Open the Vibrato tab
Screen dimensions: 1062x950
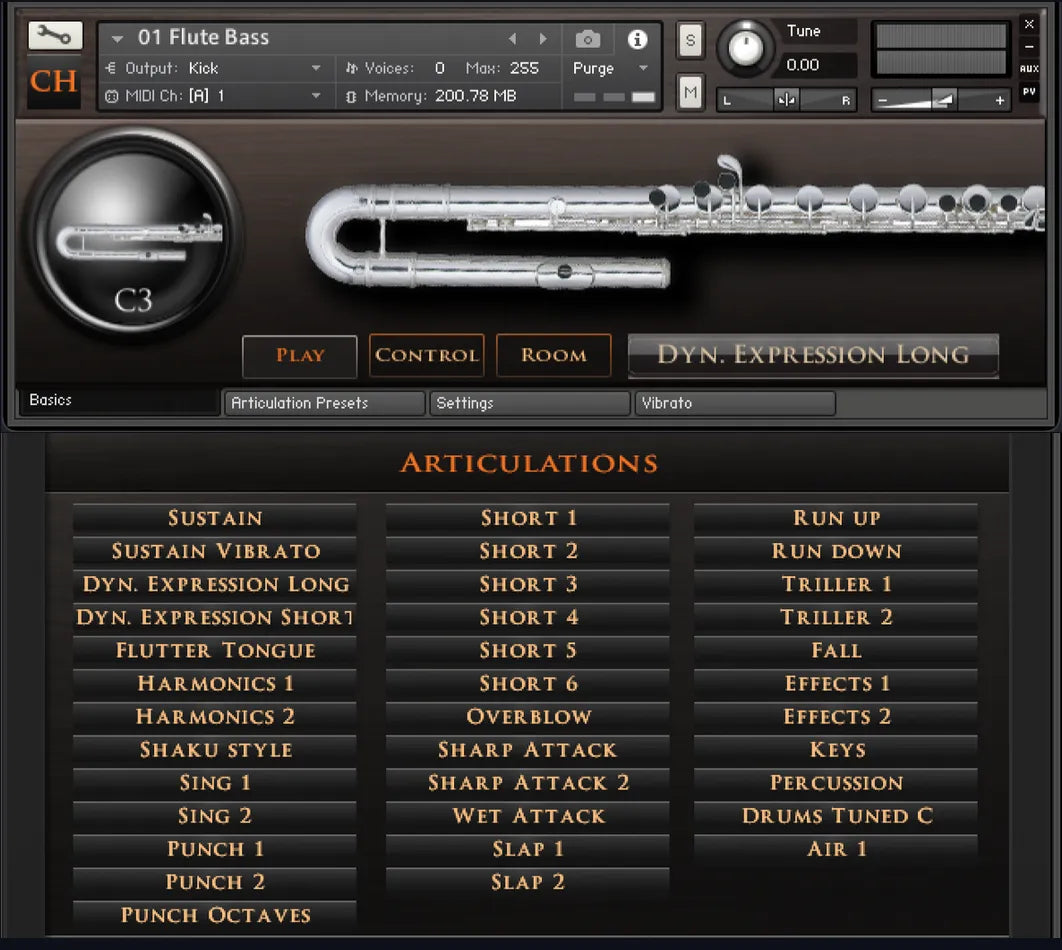tap(735, 403)
